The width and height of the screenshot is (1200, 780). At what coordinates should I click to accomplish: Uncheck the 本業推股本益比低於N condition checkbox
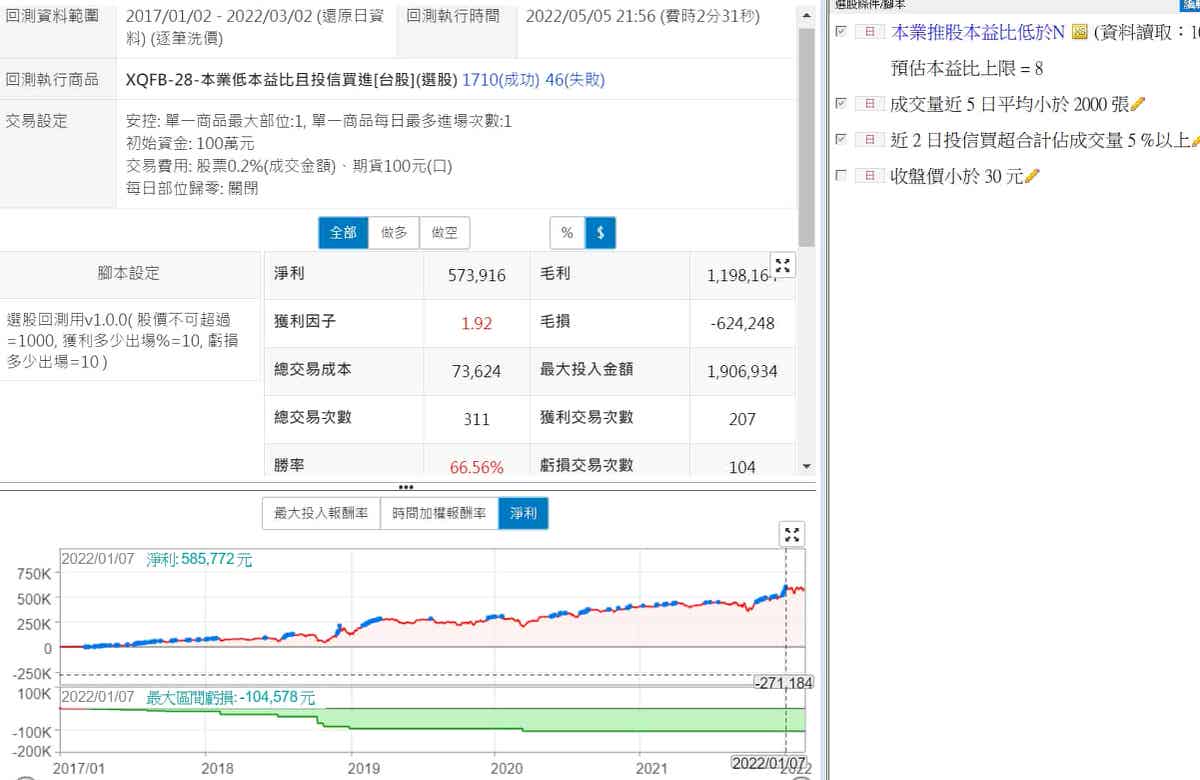click(840, 32)
